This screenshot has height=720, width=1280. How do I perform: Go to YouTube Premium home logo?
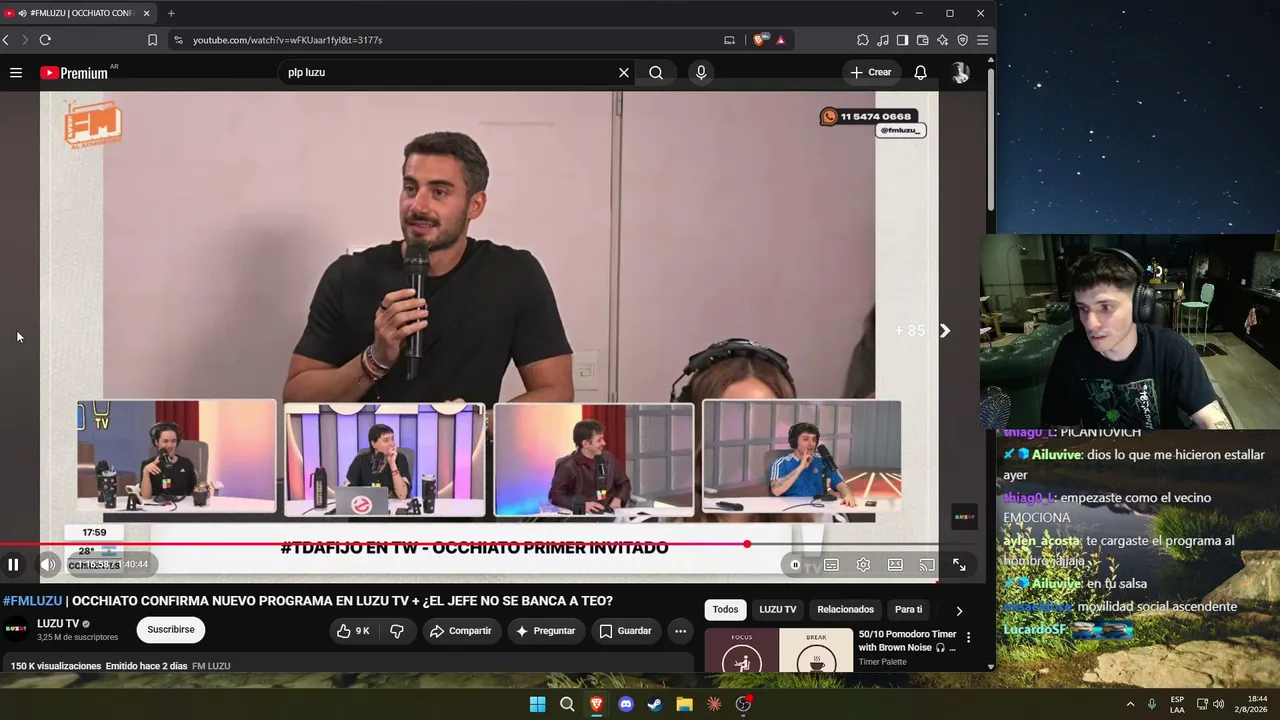pyautogui.click(x=74, y=72)
